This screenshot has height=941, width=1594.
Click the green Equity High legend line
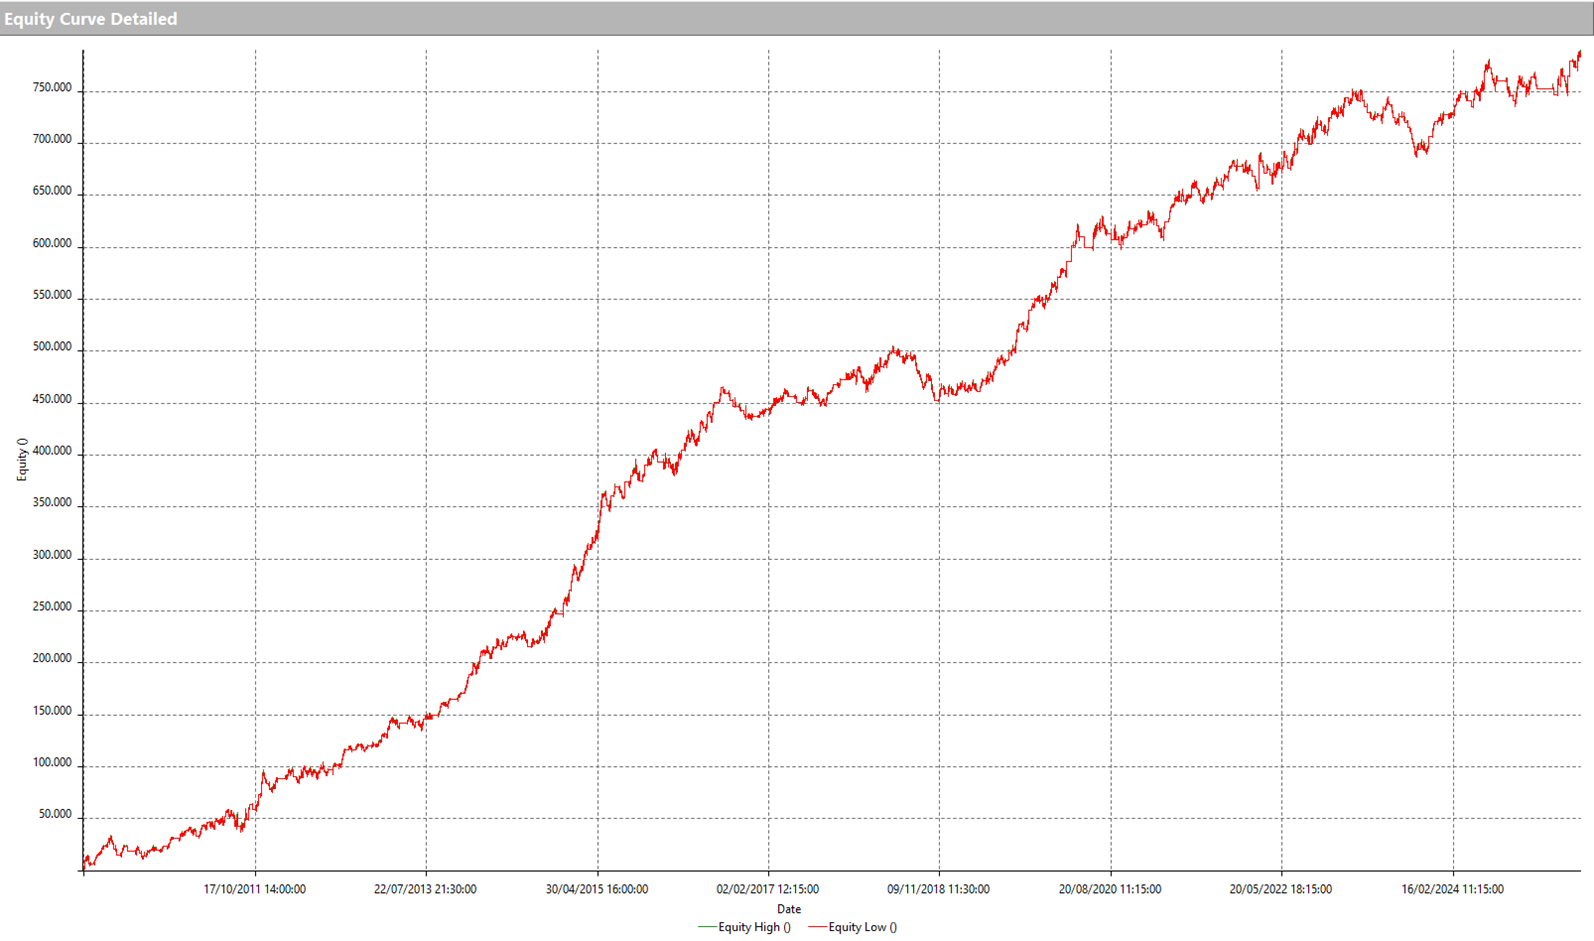click(706, 927)
